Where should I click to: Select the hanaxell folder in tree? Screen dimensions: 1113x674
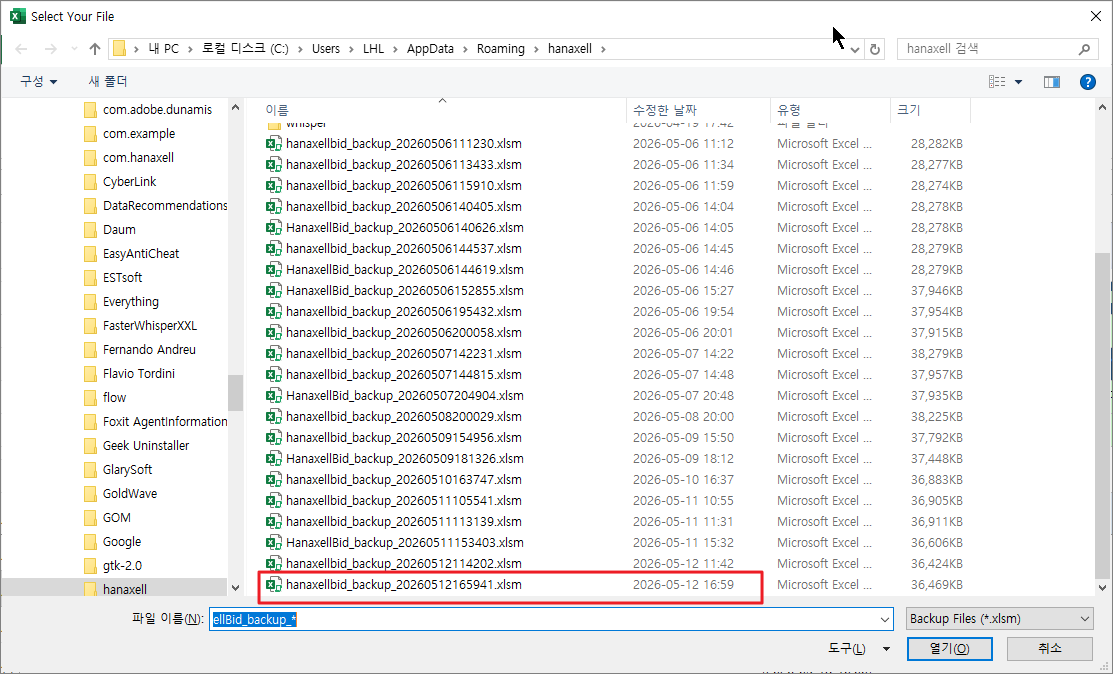tap(125, 589)
